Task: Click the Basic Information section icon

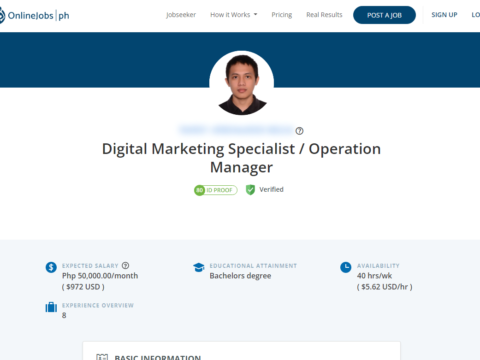Action: tap(102, 357)
